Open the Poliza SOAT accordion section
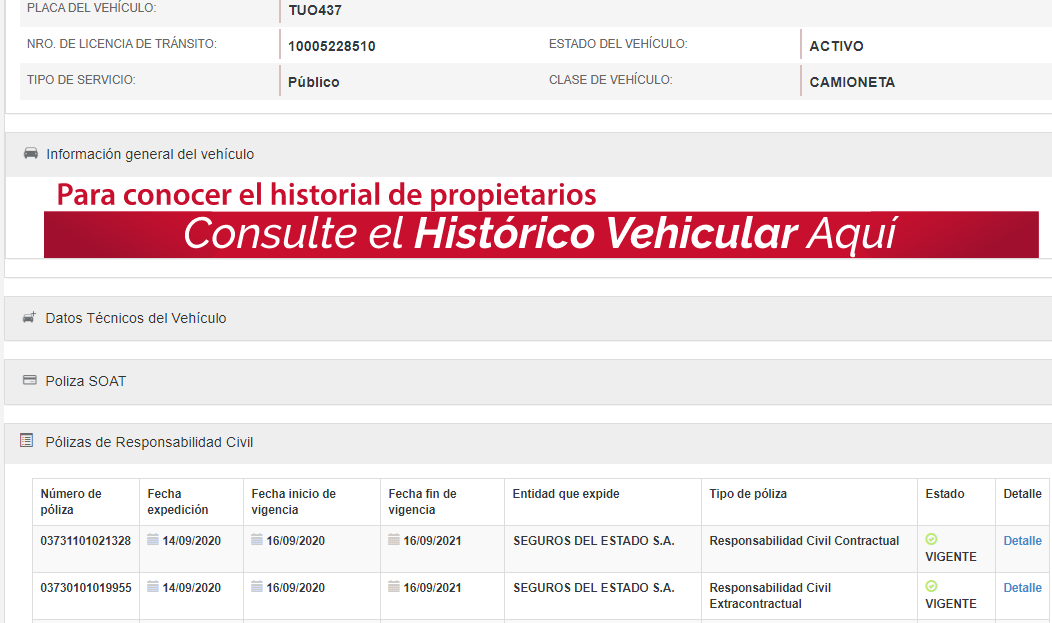This screenshot has height=623, width=1052. coord(86,381)
